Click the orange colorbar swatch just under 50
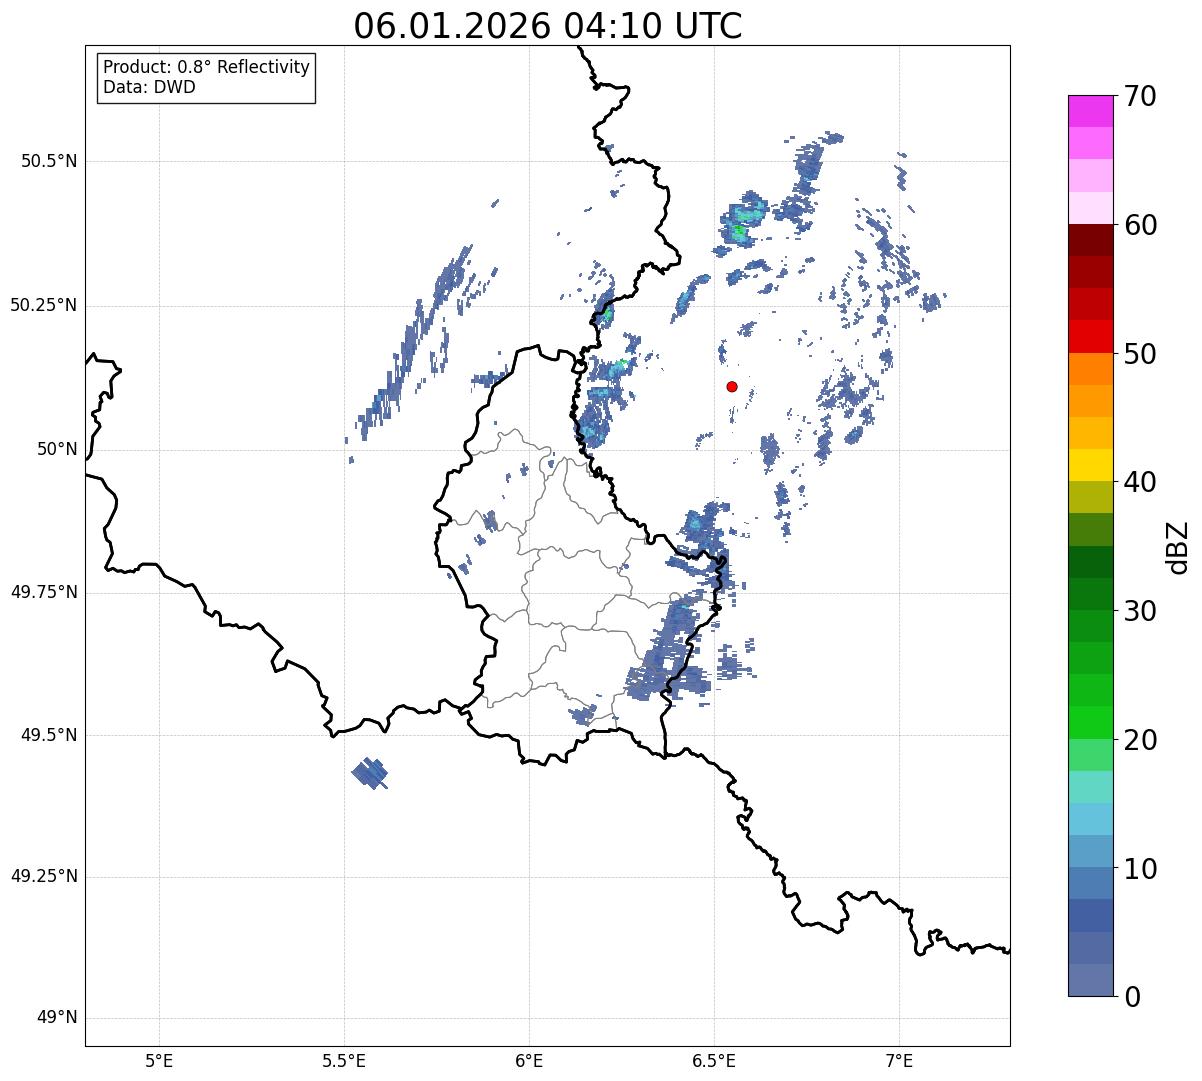Screen dimensions: 1202x1081 pyautogui.click(x=1091, y=368)
